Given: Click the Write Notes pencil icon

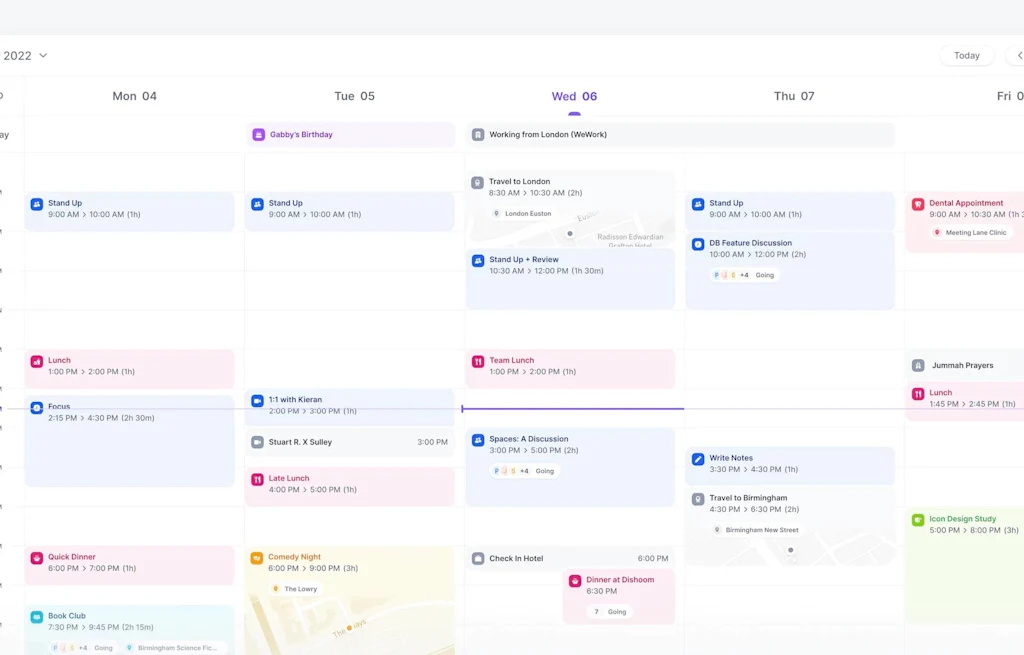Looking at the screenshot, I should 698,459.
